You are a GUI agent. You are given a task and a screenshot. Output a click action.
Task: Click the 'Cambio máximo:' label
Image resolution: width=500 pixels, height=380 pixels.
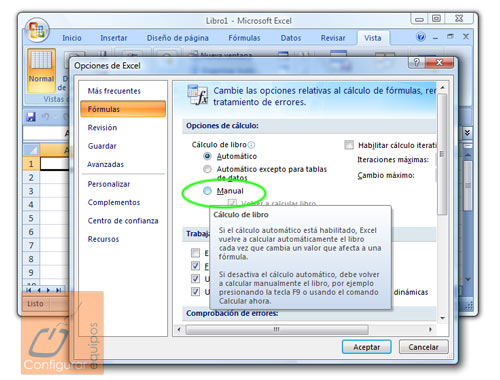[x=386, y=175]
